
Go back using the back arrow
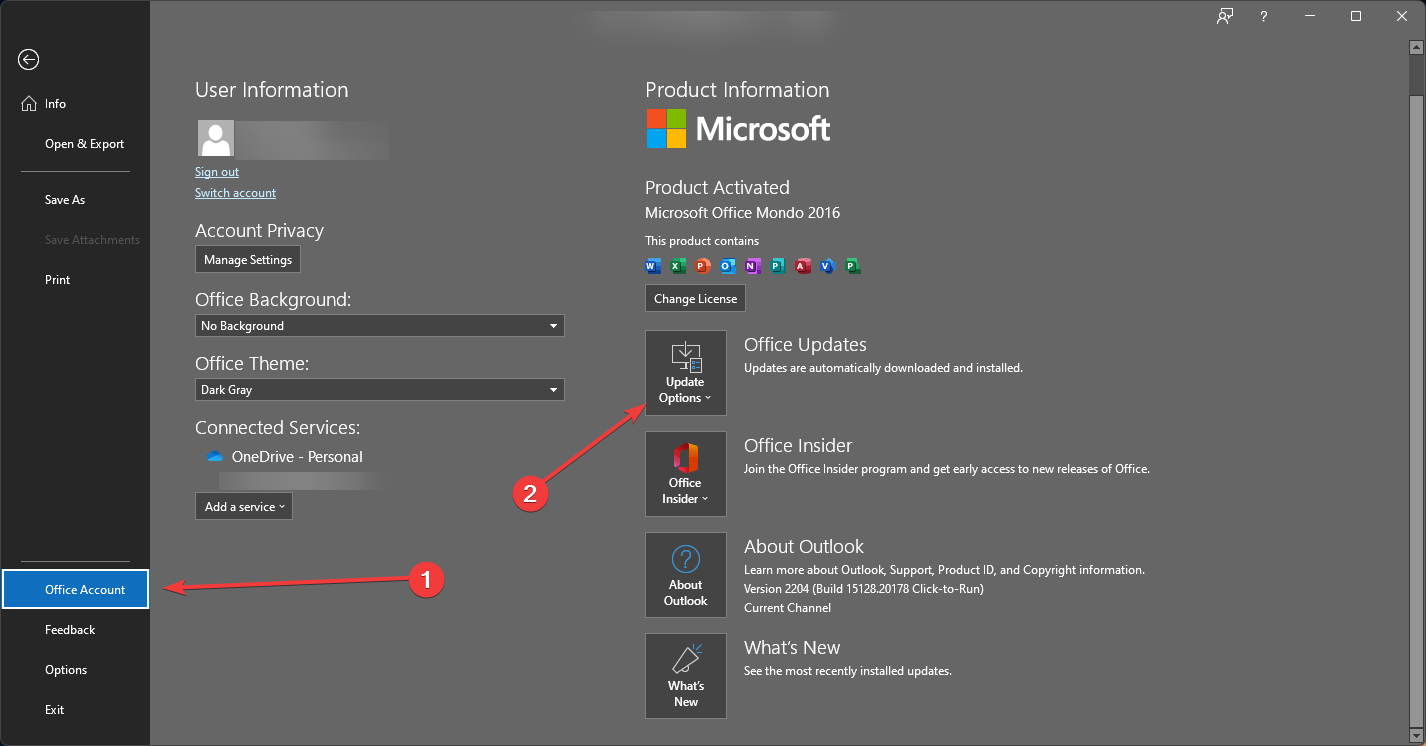coord(28,60)
